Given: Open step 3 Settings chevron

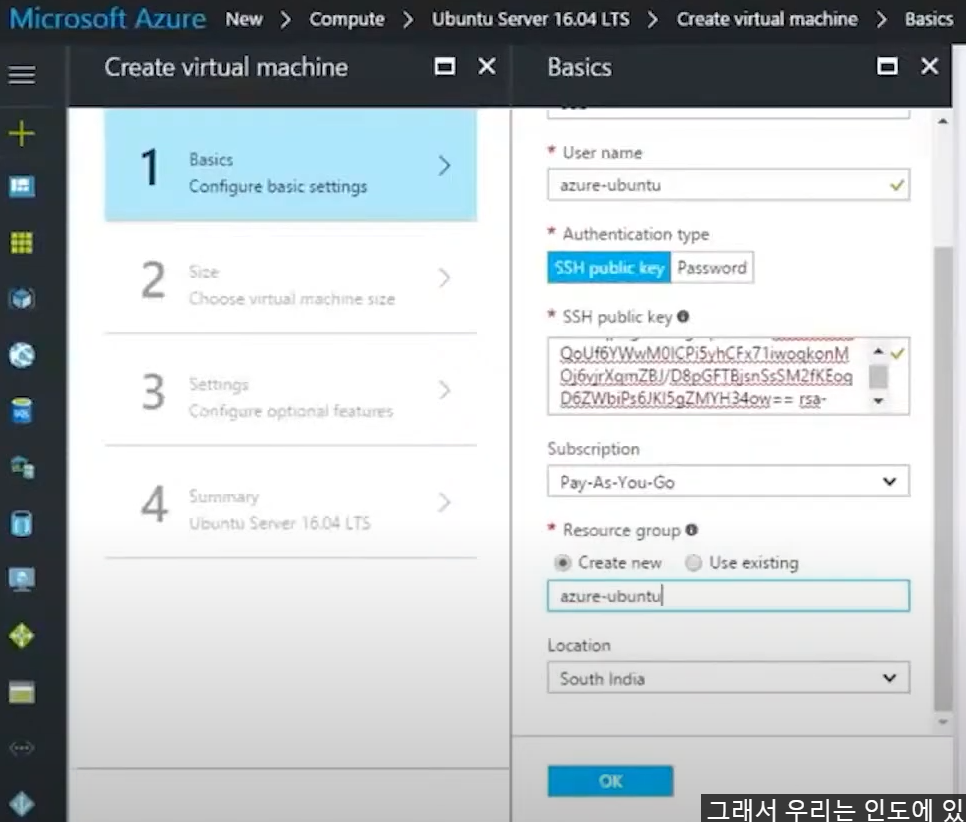Looking at the screenshot, I should 444,389.
